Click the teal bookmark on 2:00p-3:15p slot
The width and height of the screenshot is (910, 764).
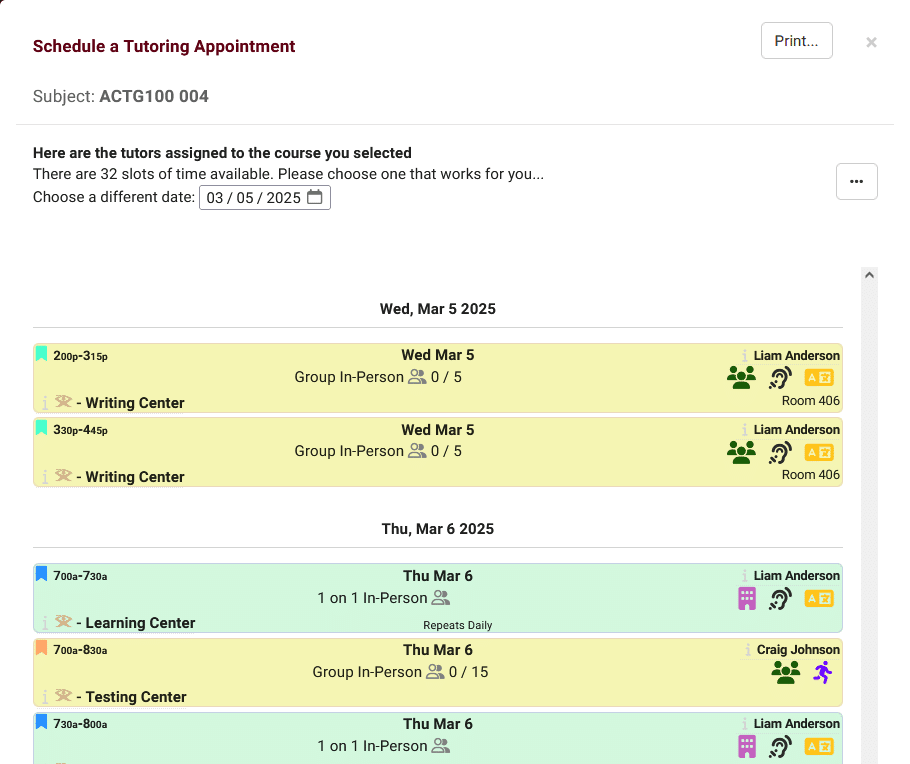[x=42, y=355]
